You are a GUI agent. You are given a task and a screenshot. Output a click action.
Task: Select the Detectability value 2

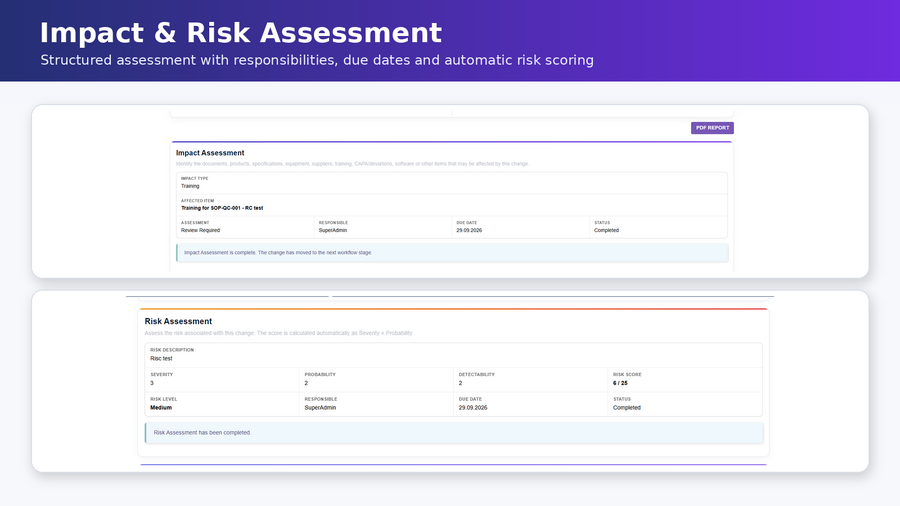coord(460,383)
